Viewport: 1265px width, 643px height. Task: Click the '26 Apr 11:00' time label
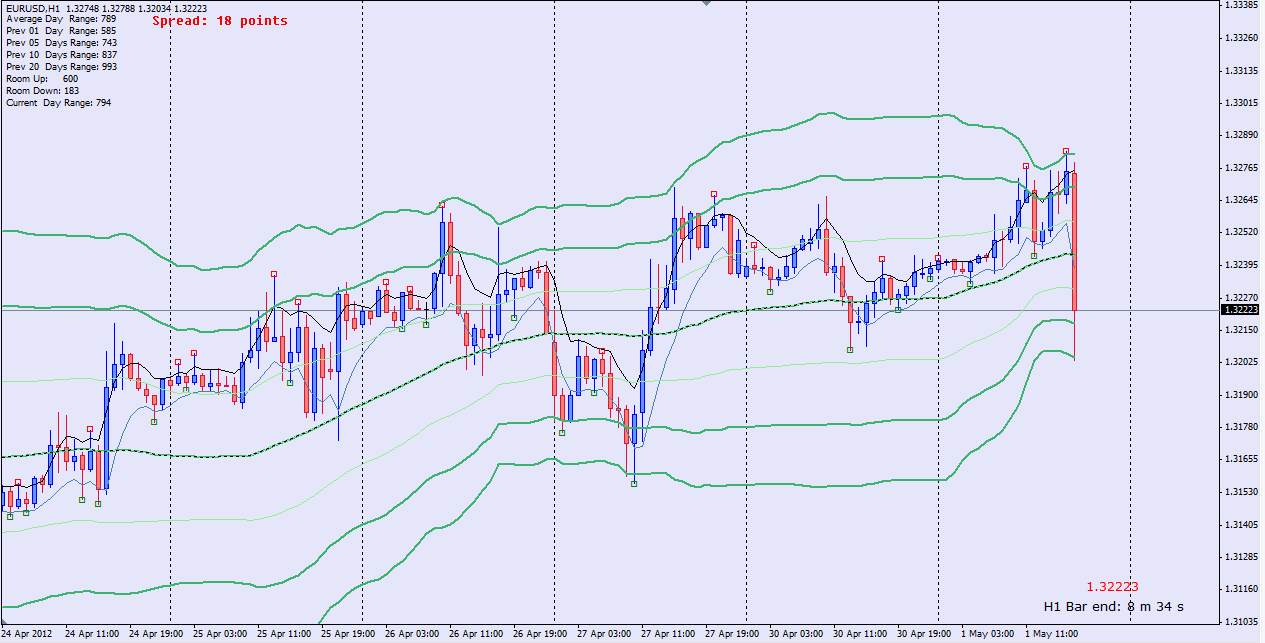476,634
